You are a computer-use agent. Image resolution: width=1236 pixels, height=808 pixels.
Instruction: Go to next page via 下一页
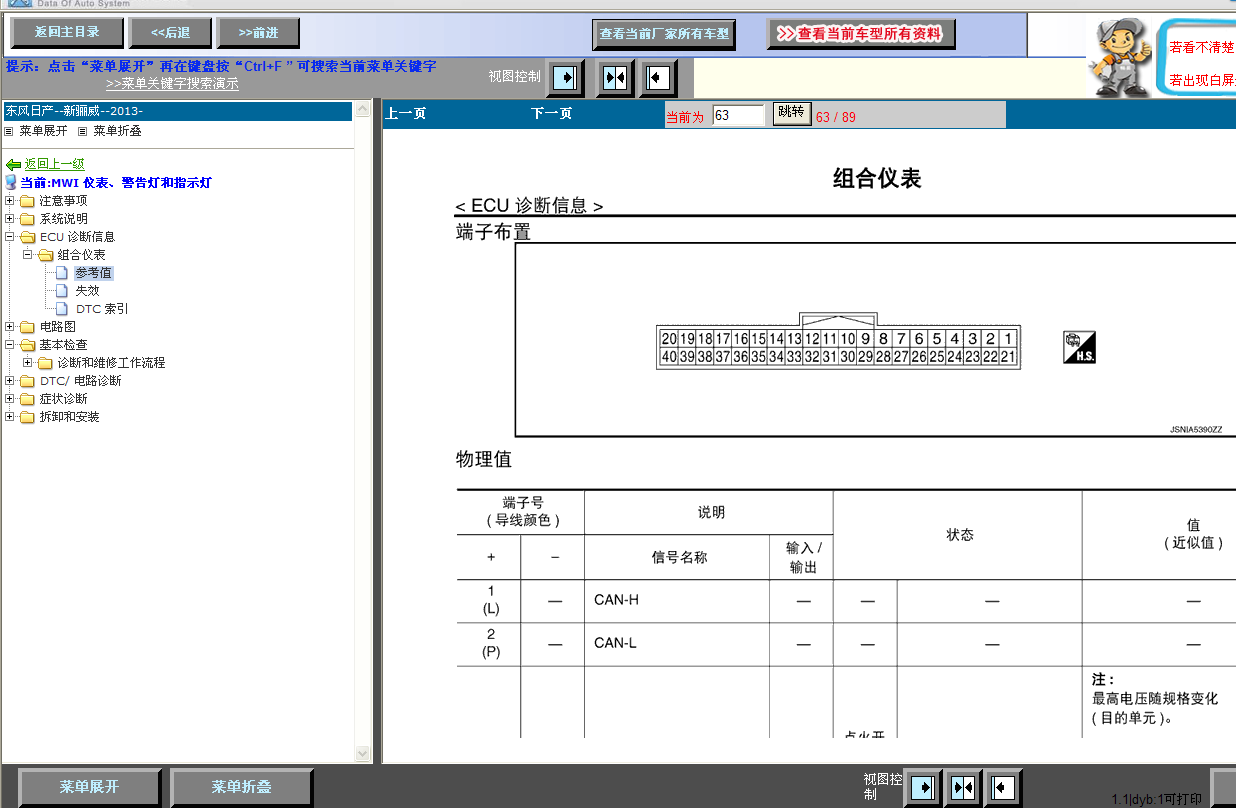[551, 114]
